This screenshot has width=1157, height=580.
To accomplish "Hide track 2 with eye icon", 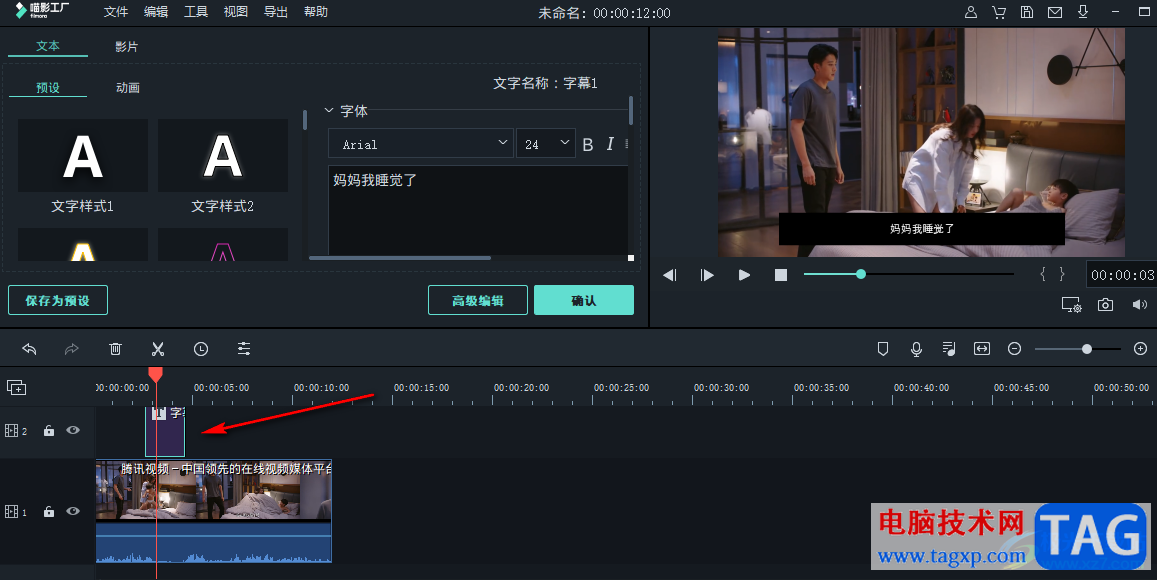I will pos(73,430).
